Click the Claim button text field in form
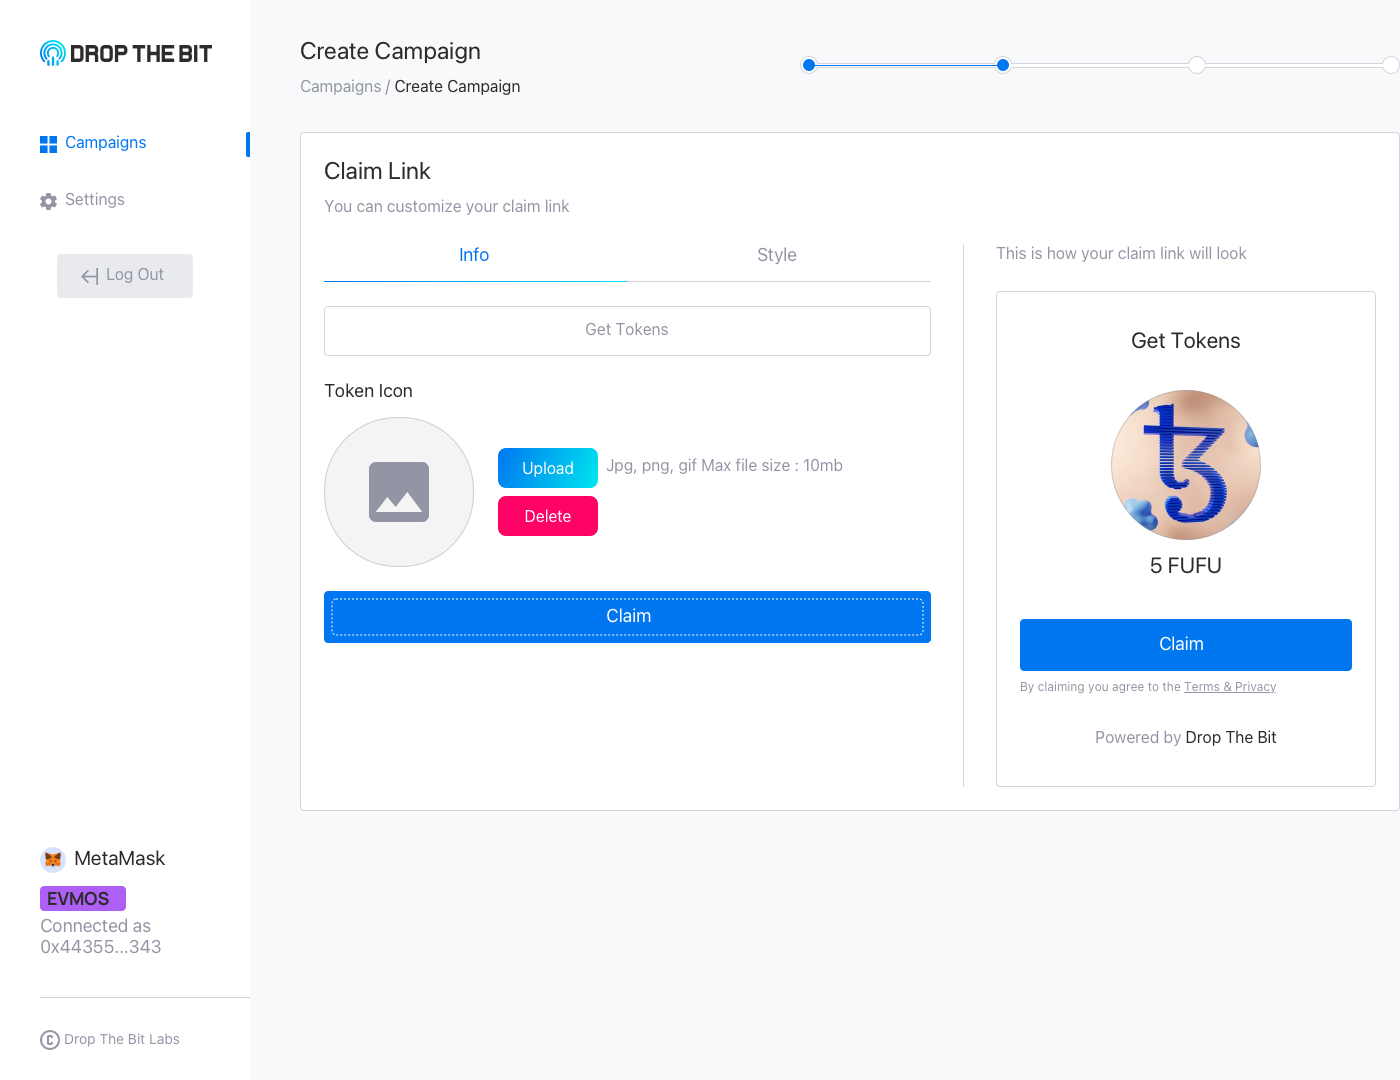1400x1080 pixels. 627,617
